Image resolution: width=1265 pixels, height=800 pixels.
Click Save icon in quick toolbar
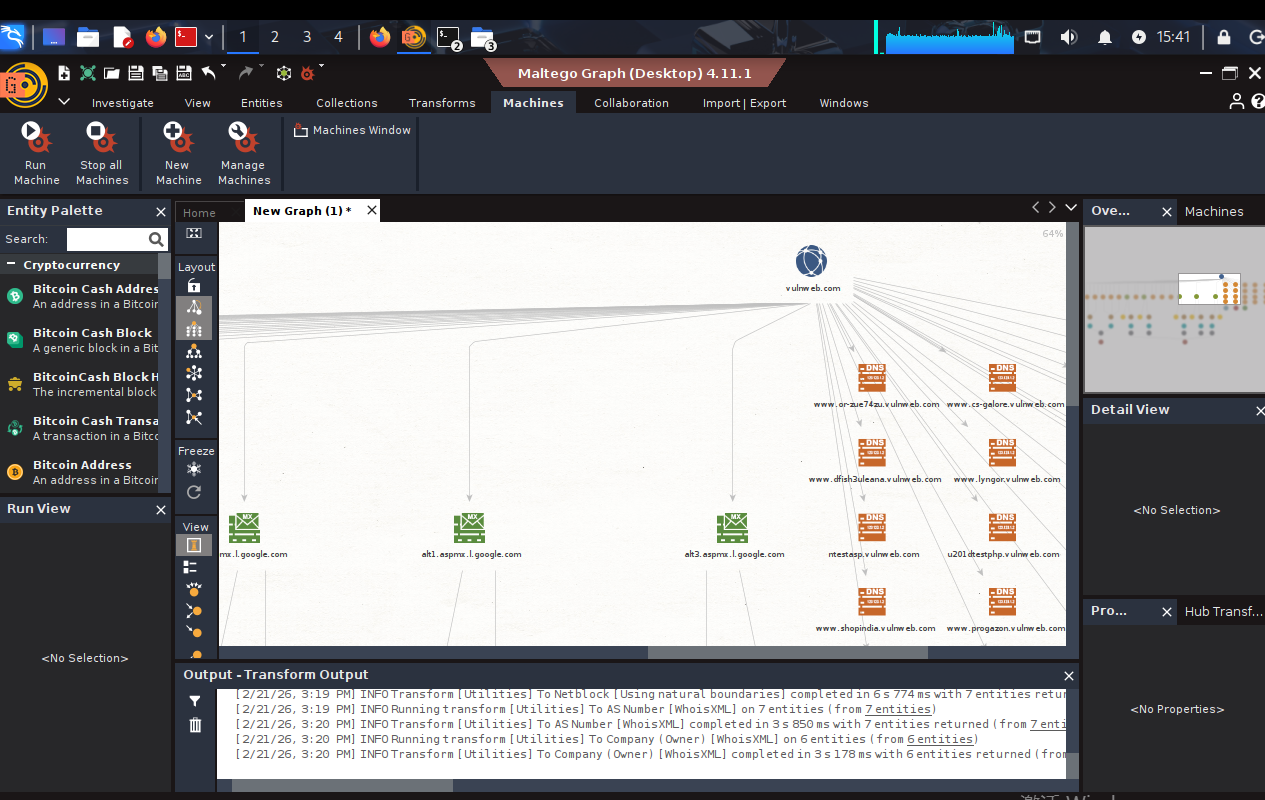135,73
